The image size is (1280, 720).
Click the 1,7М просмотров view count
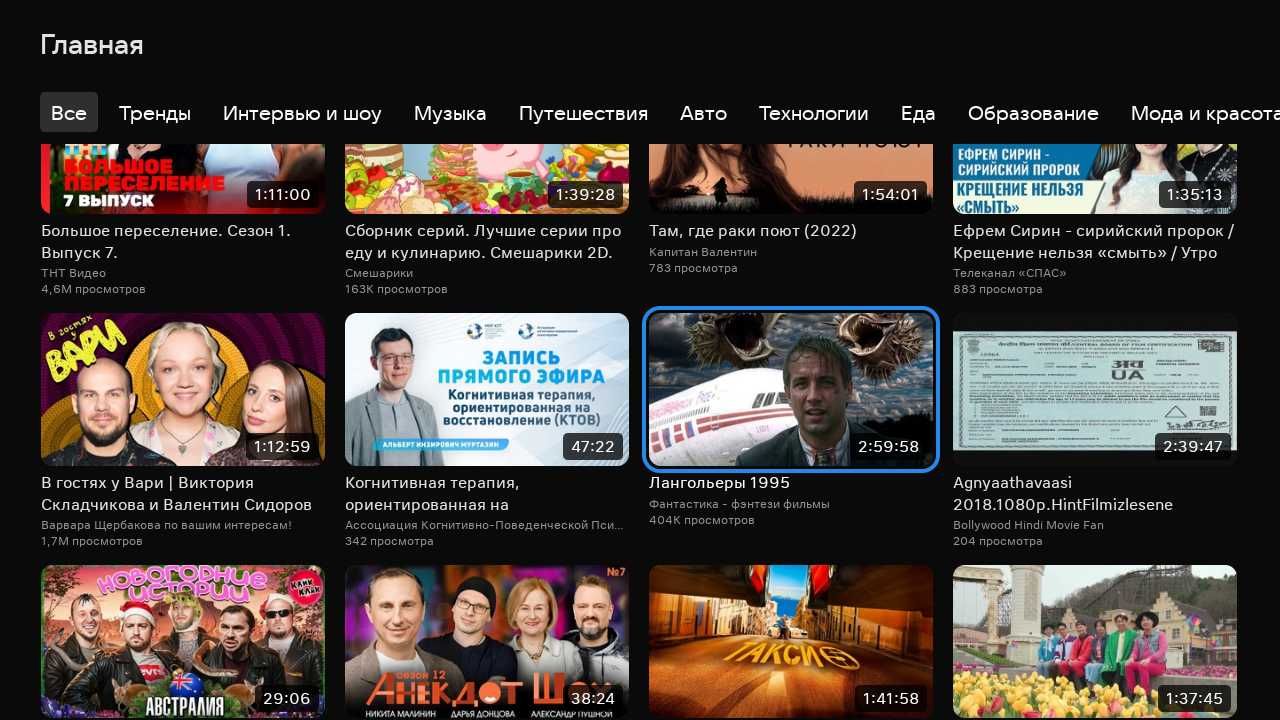[92, 541]
